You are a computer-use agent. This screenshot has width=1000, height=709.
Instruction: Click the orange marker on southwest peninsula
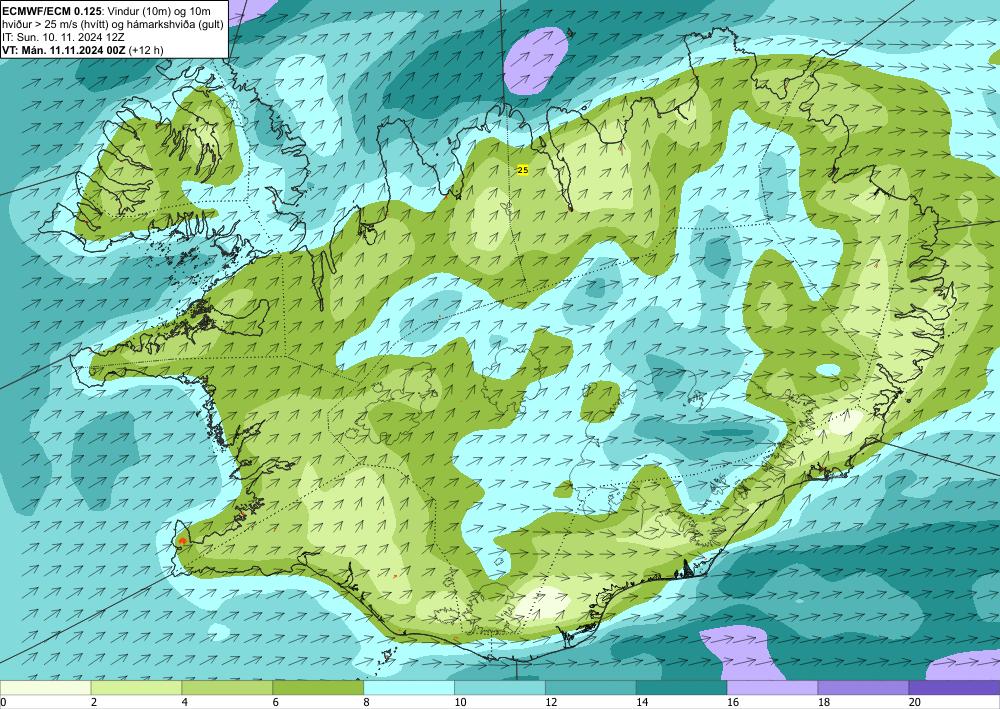click(182, 541)
